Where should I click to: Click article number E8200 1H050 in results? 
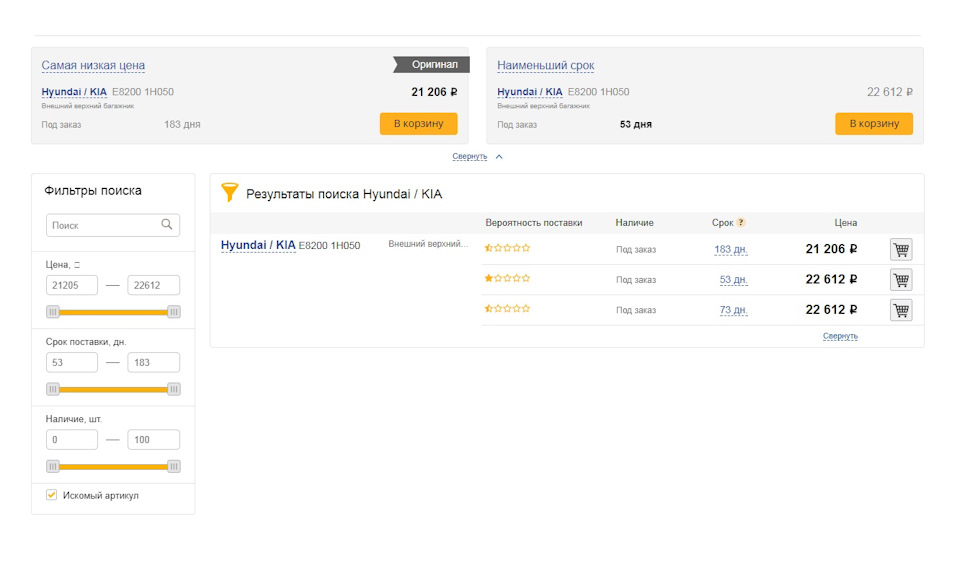(329, 245)
